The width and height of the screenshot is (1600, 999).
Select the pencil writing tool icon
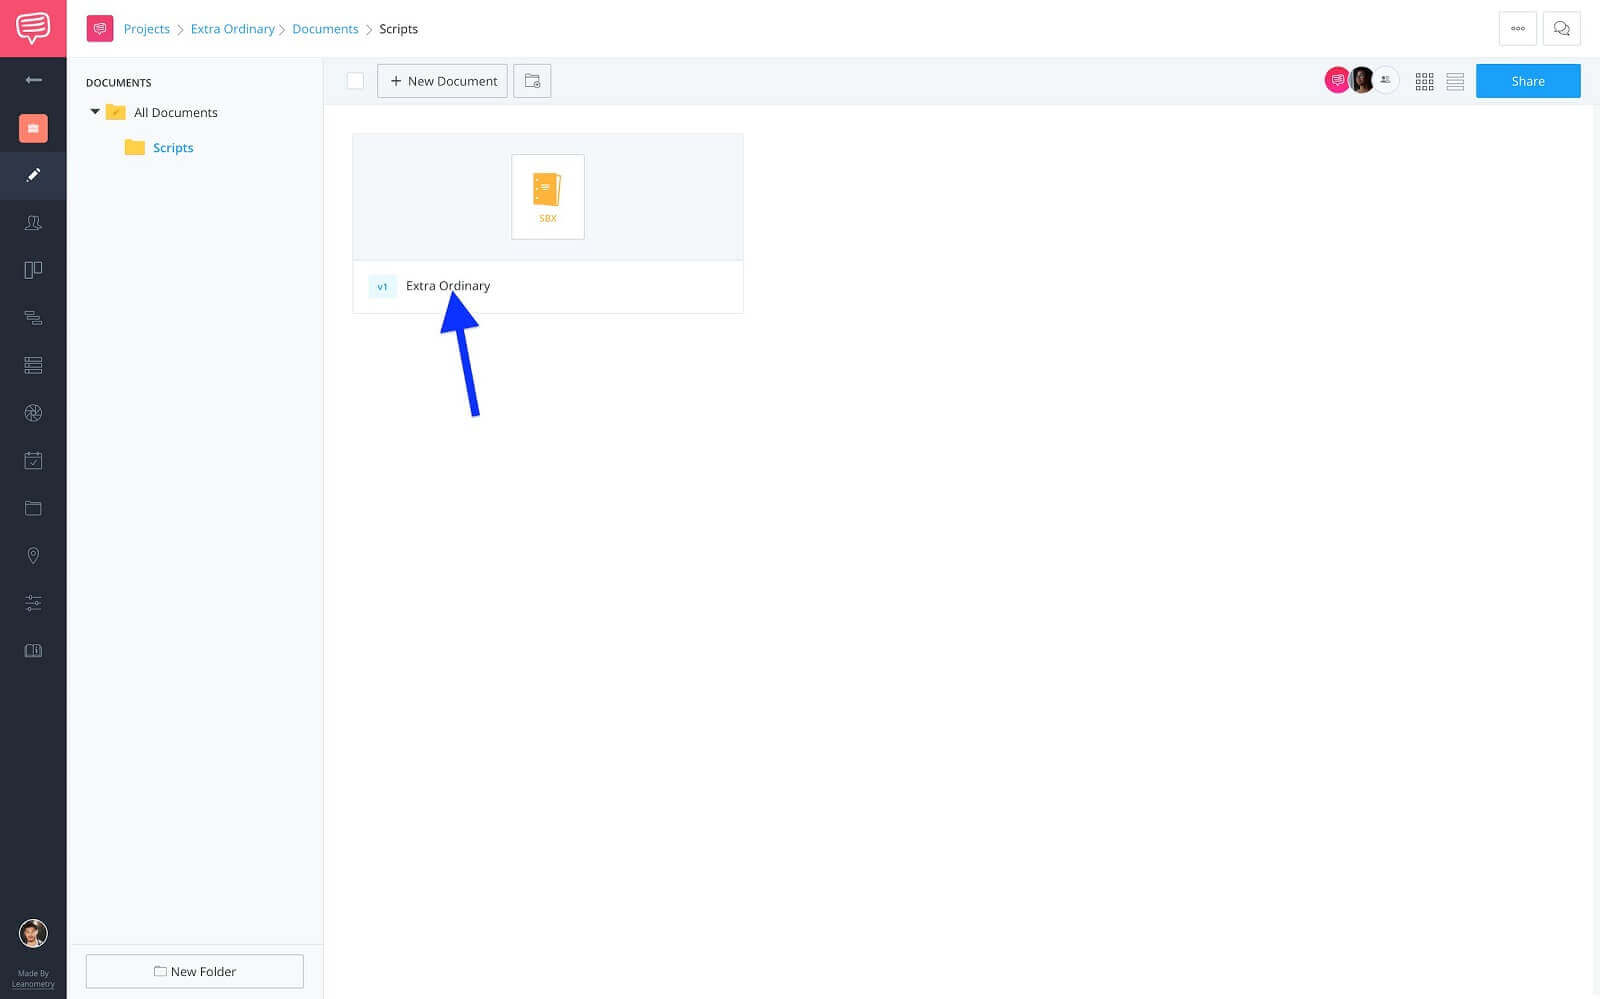coord(33,175)
